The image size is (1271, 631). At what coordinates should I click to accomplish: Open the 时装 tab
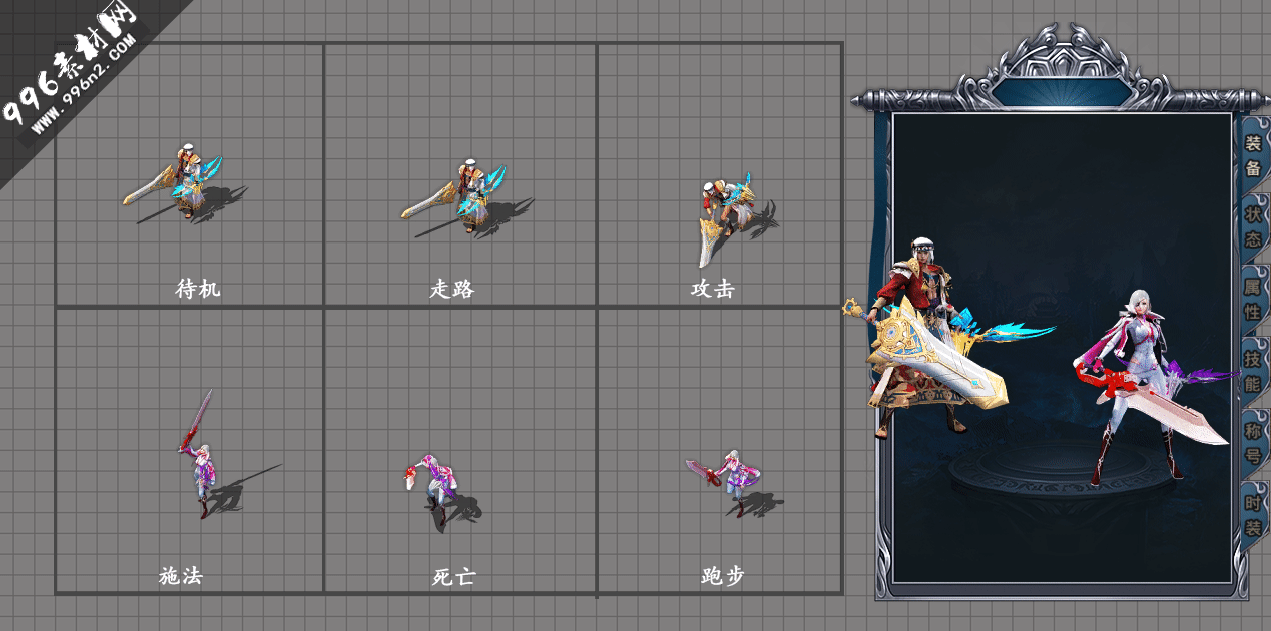(1253, 515)
